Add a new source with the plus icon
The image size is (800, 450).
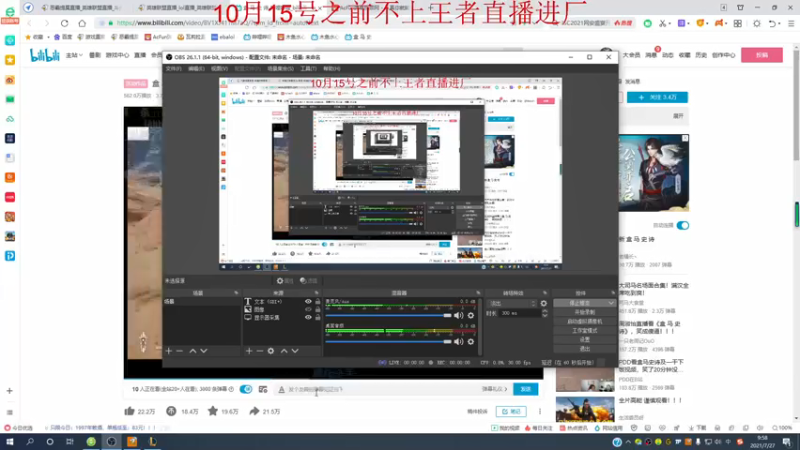pyautogui.click(x=249, y=351)
